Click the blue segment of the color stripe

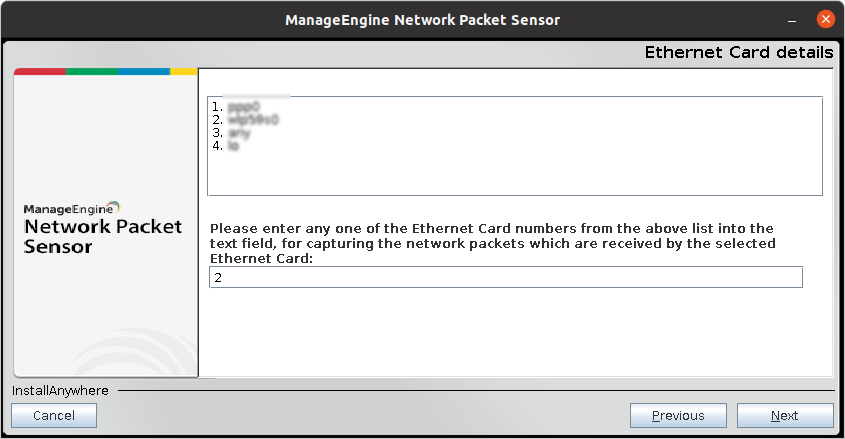(x=143, y=71)
